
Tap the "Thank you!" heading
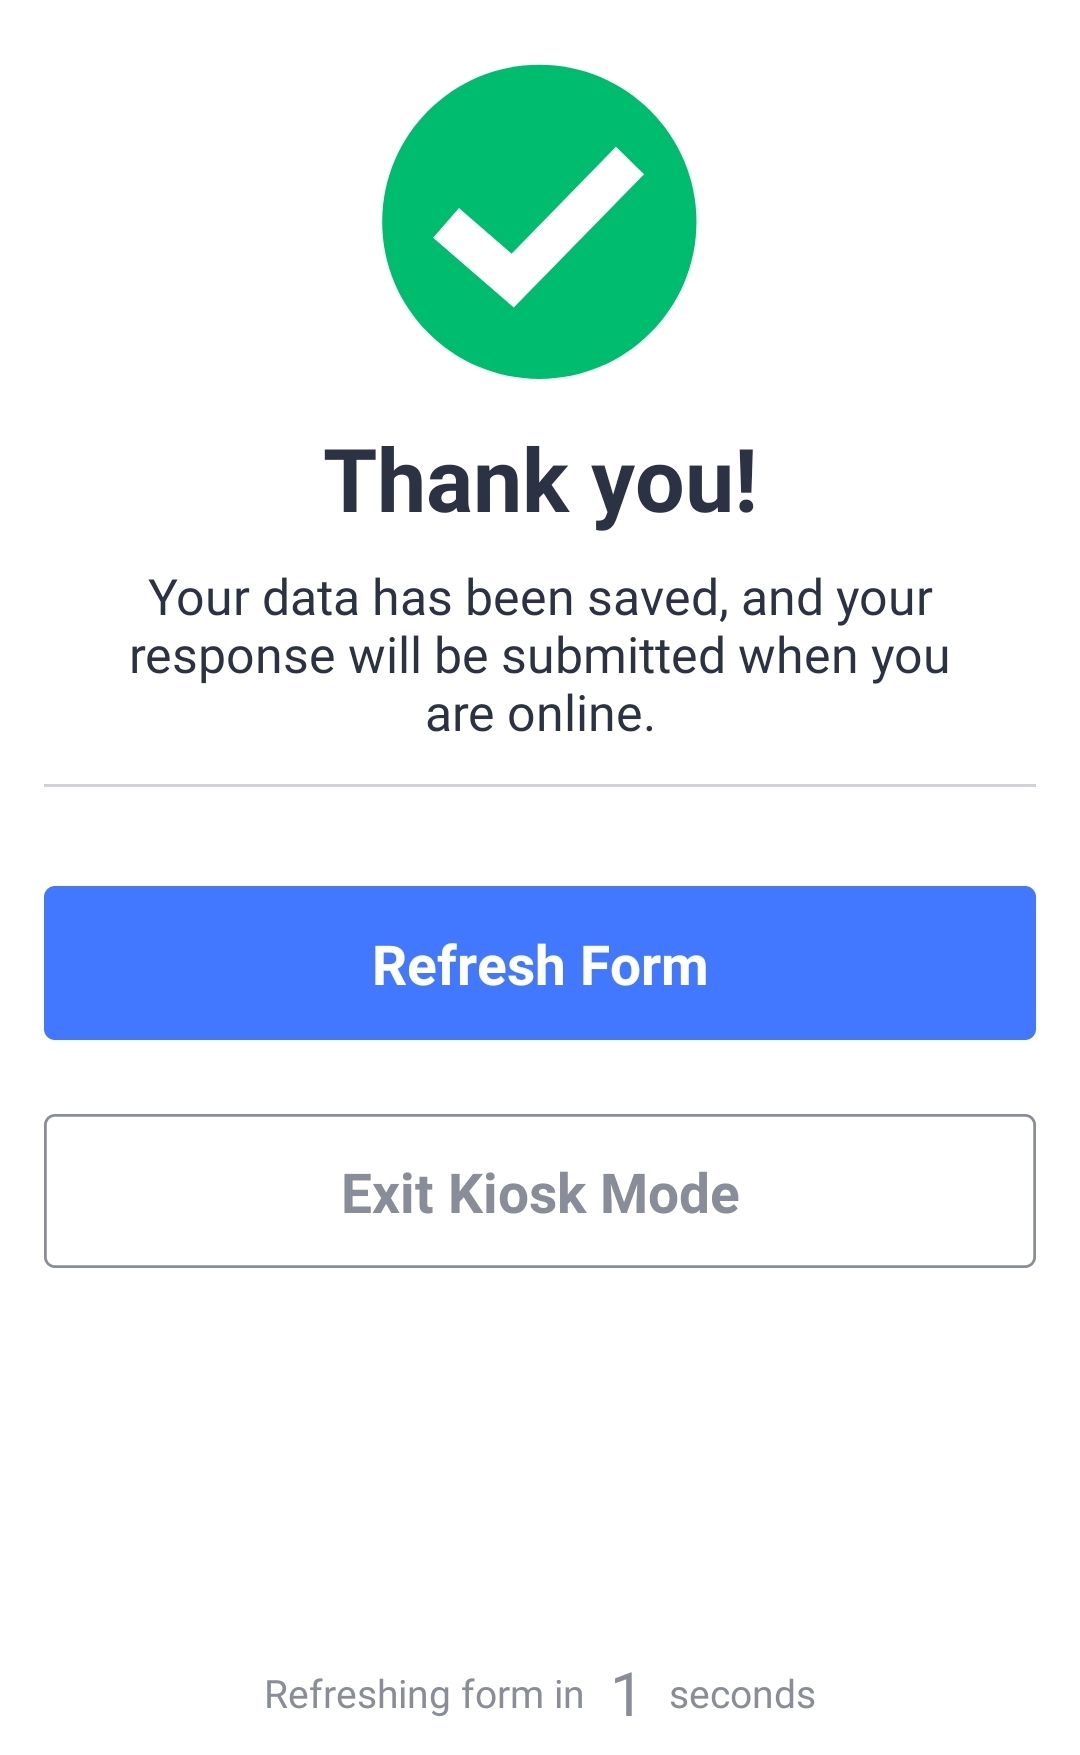pyautogui.click(x=540, y=482)
